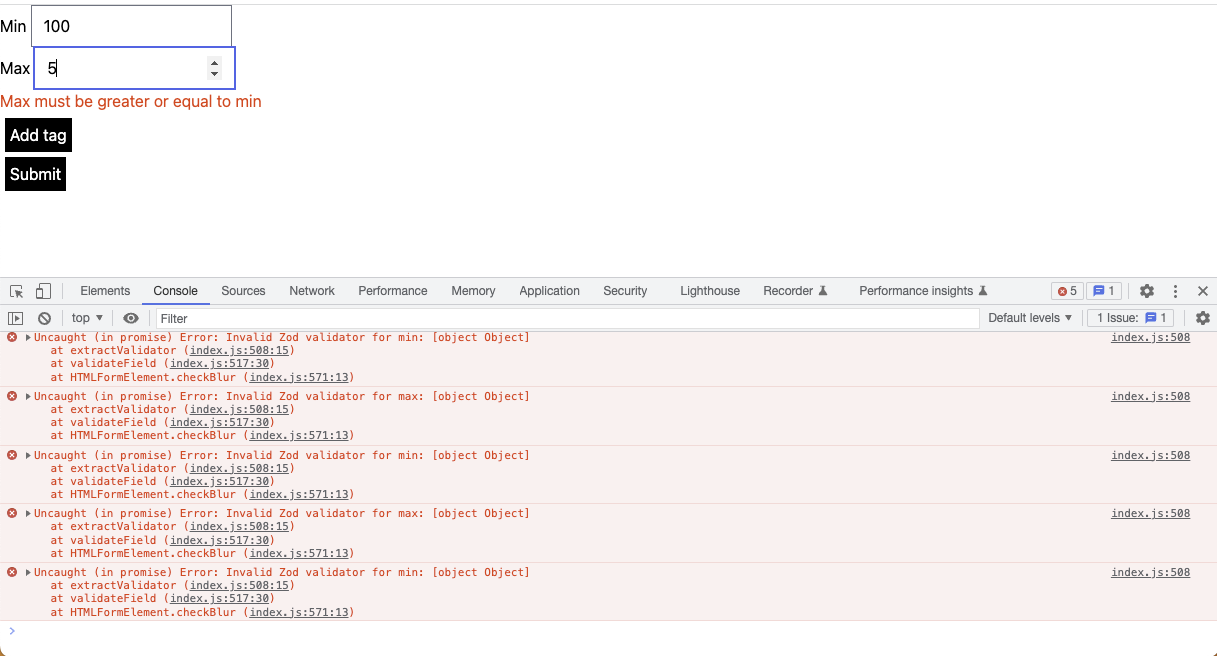The width and height of the screenshot is (1217, 656).
Task: Open the Lighthouse panel
Action: click(709, 290)
